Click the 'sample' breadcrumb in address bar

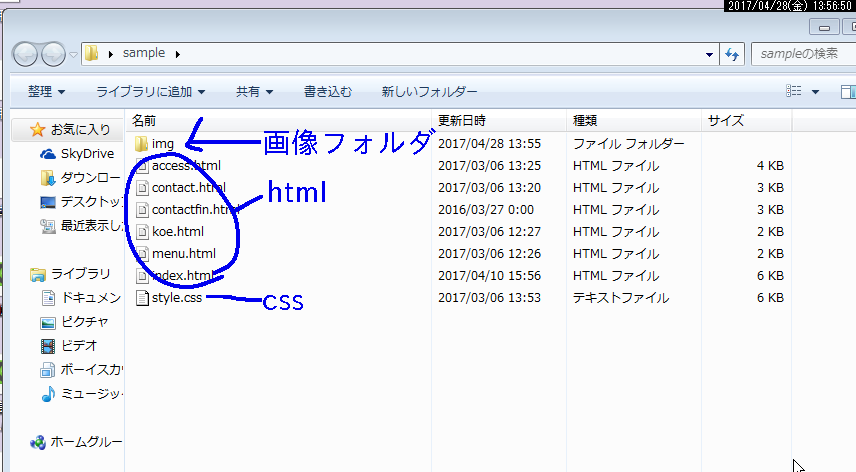point(144,53)
